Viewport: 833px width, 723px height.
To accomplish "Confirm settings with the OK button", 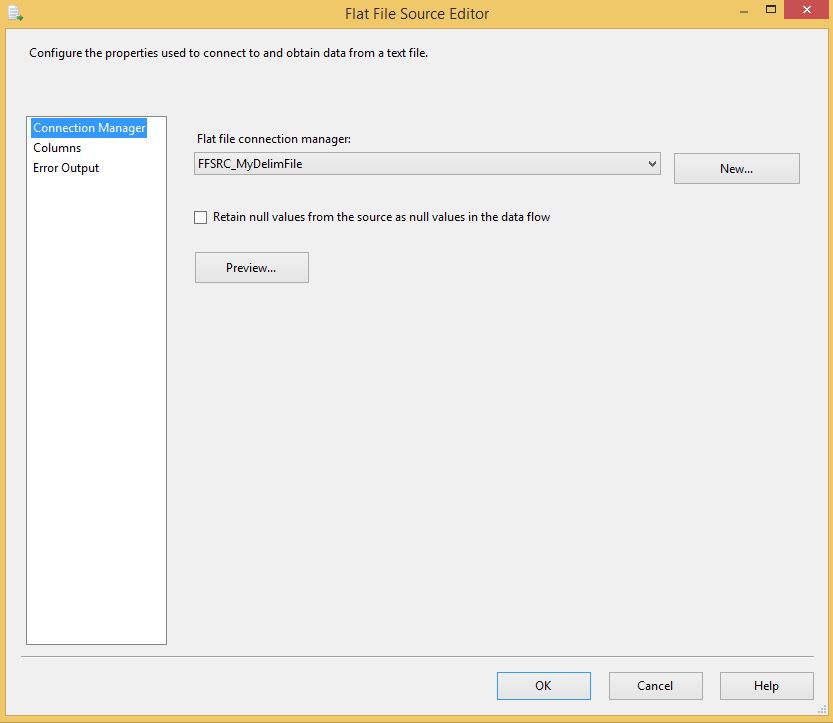I will (543, 686).
